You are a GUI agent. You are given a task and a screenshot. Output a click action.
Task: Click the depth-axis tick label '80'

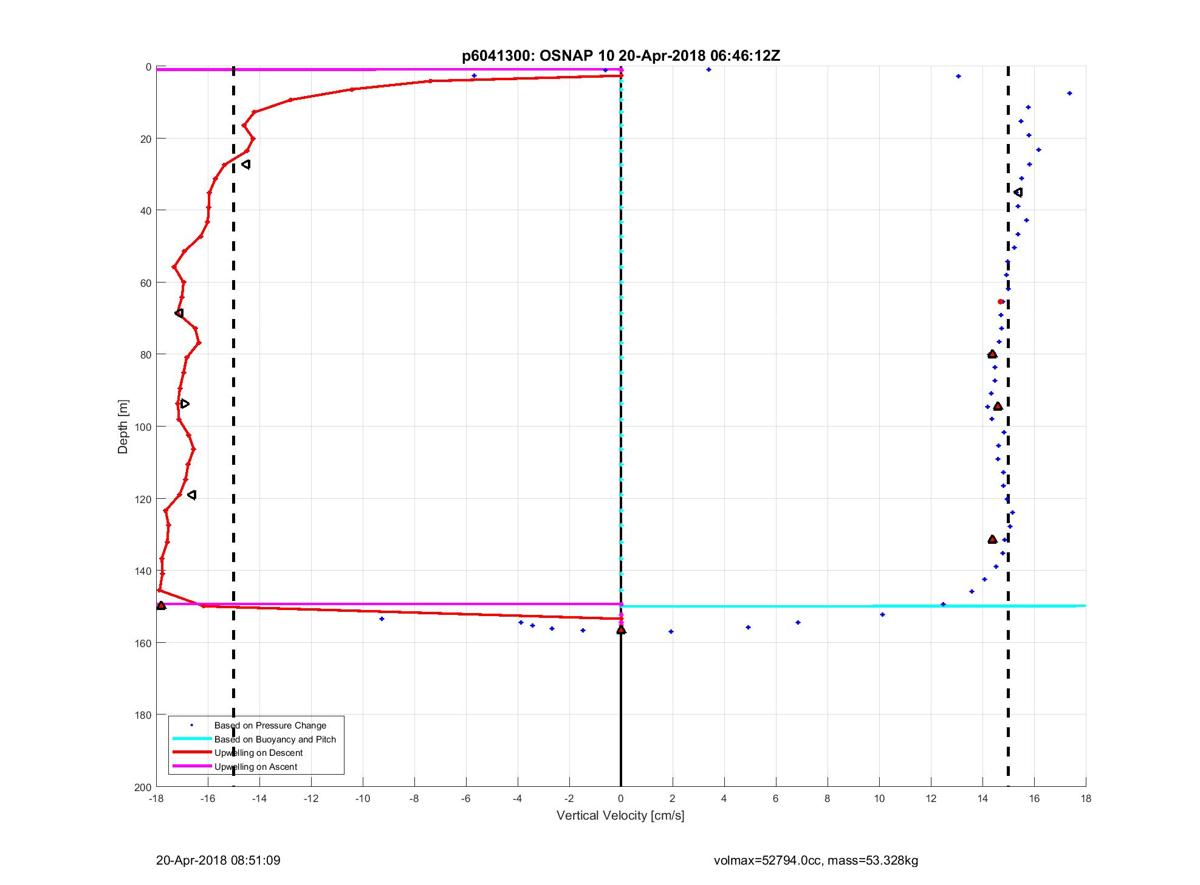tap(145, 354)
